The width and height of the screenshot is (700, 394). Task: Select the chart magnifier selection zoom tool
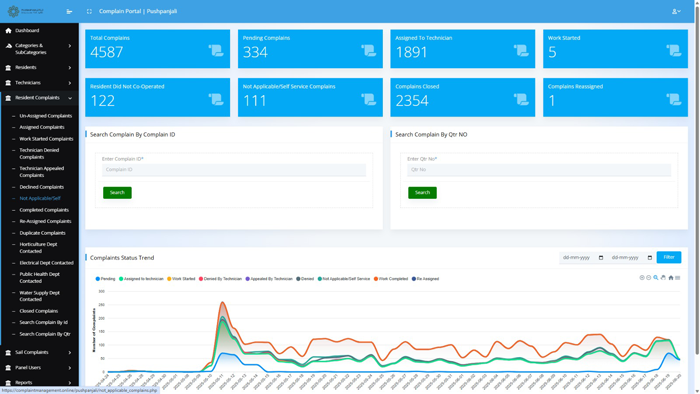click(x=656, y=278)
